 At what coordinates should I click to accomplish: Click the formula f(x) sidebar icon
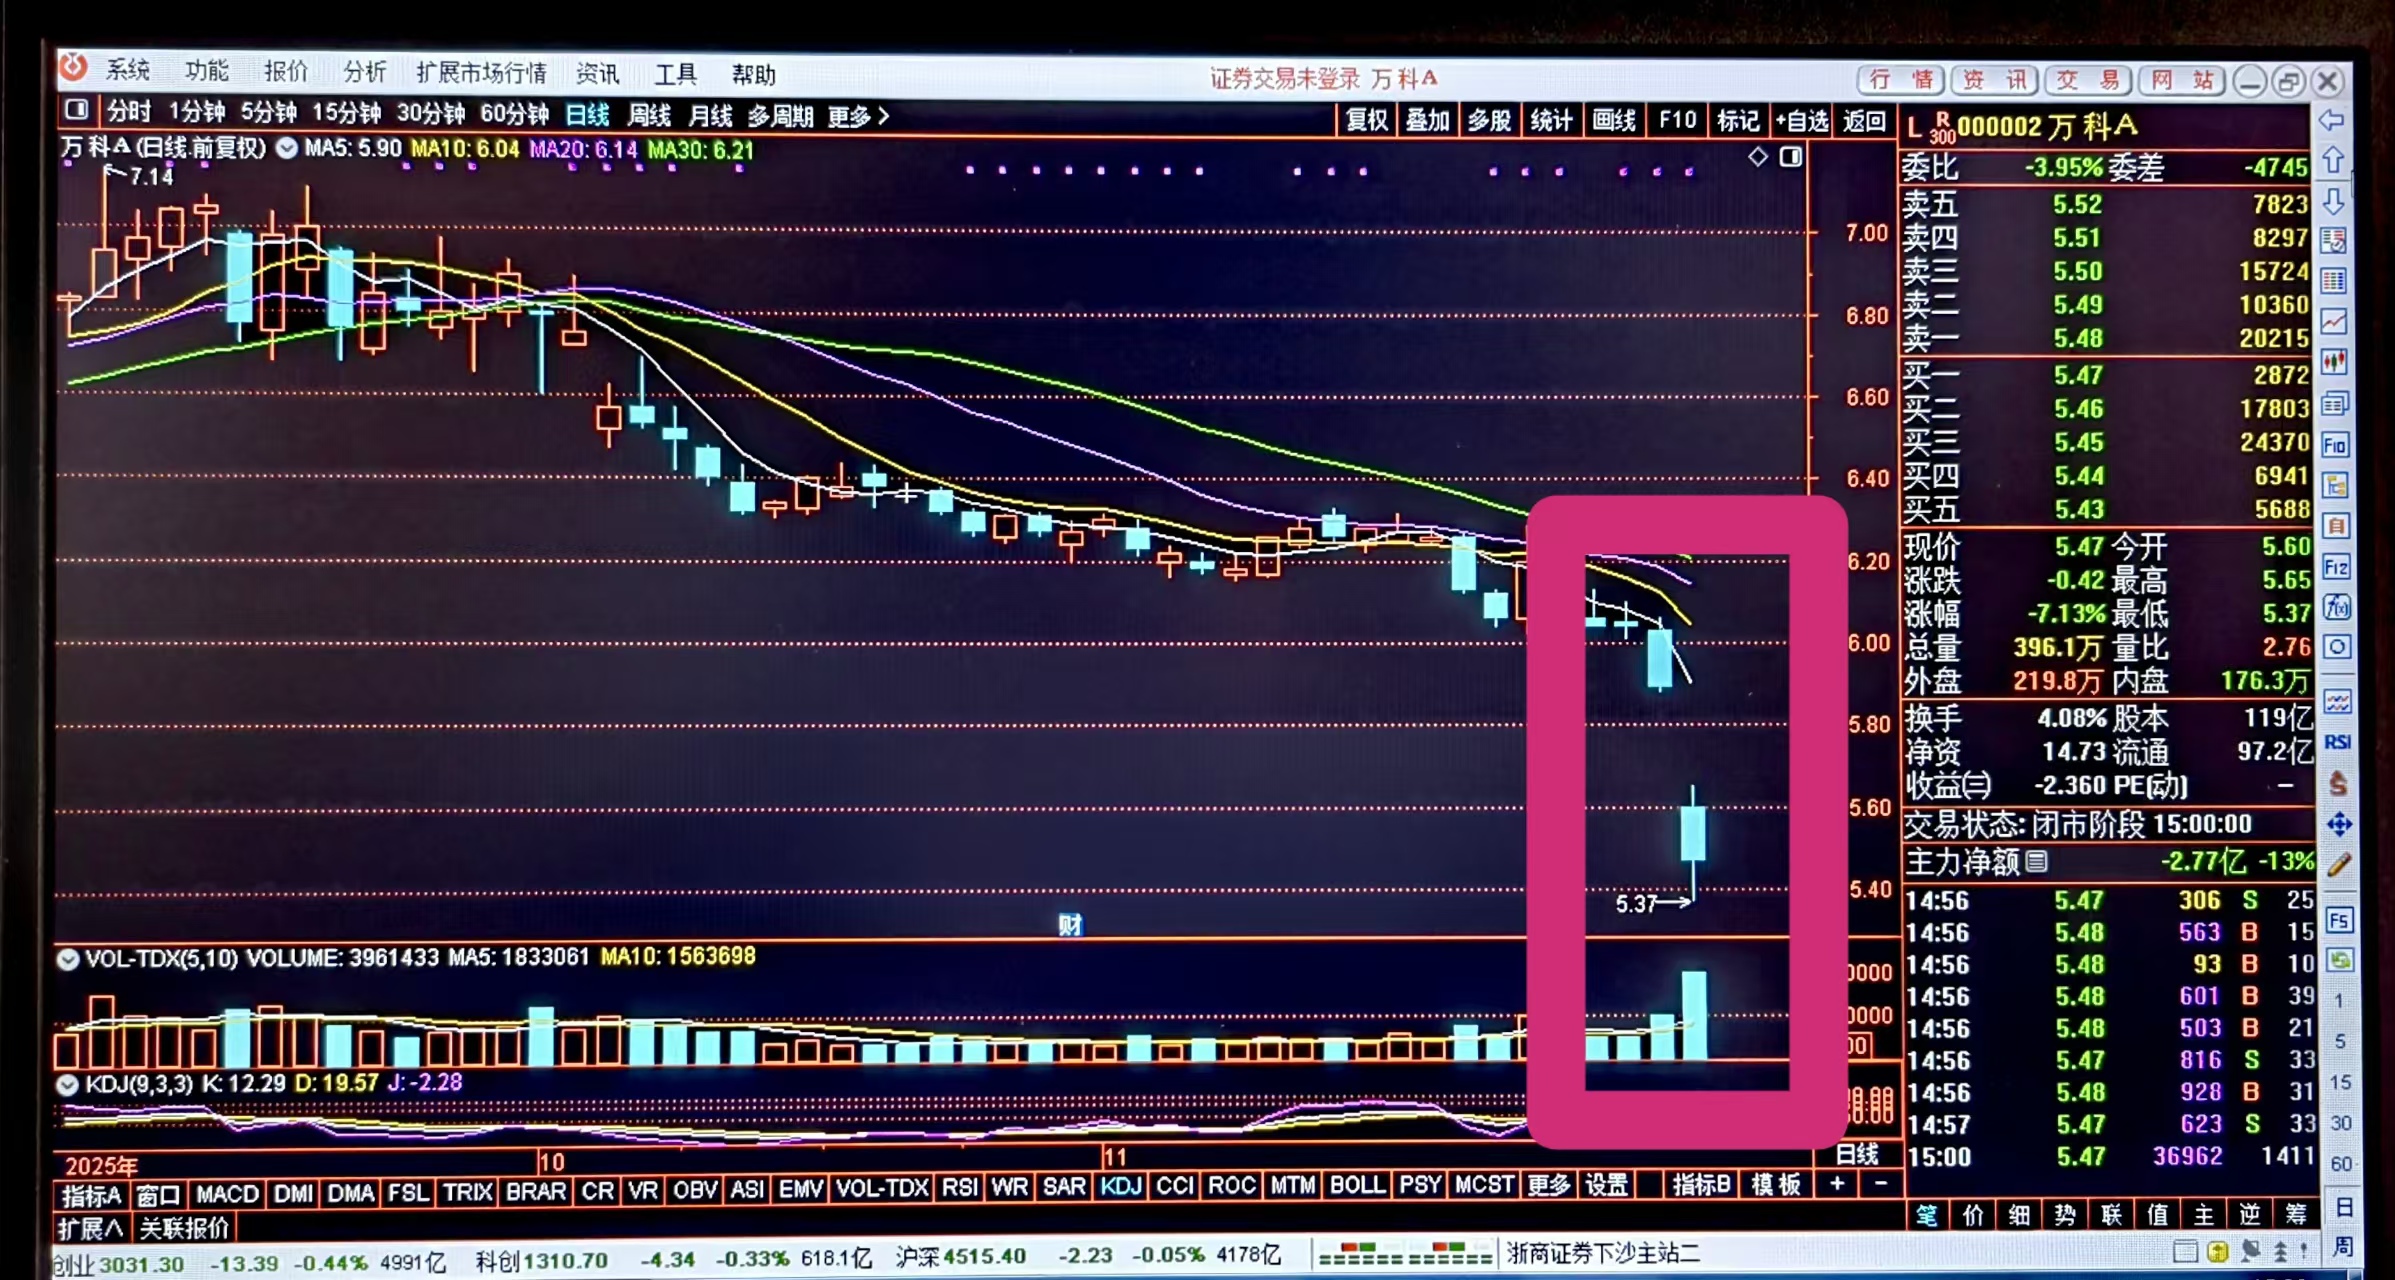(2337, 607)
